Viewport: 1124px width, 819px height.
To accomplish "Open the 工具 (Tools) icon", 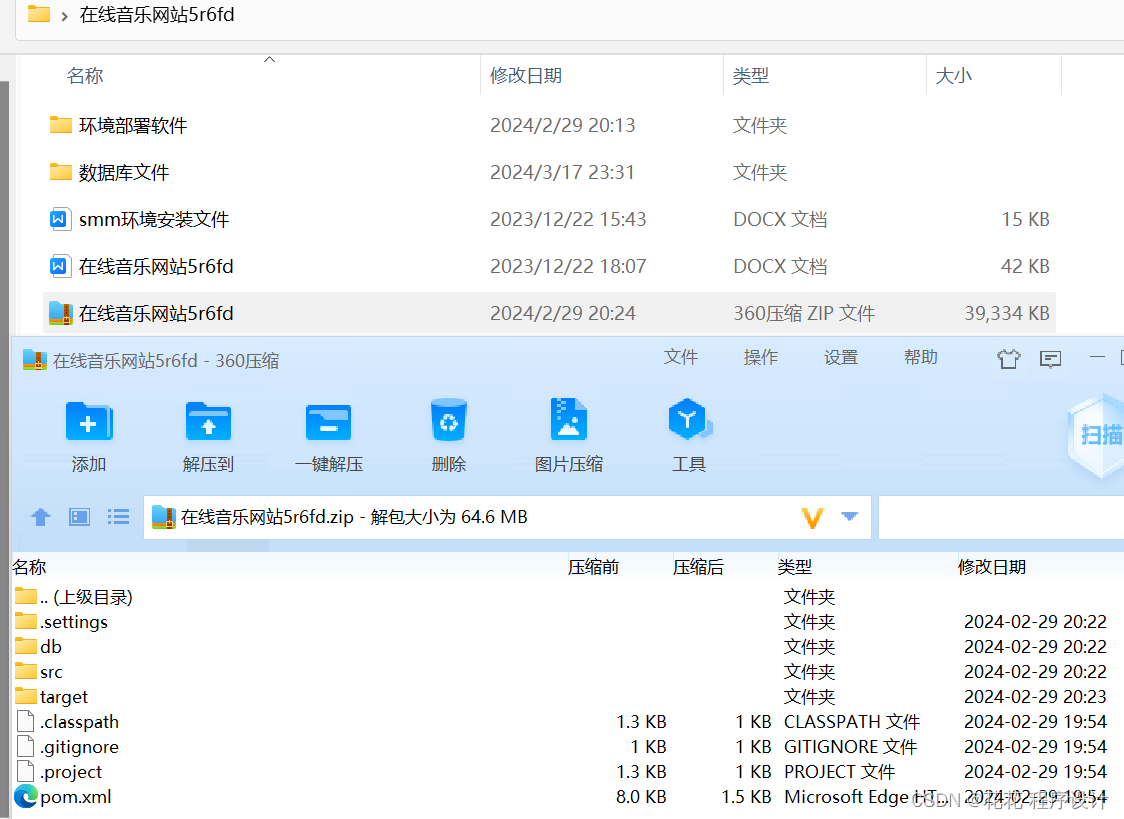I will click(x=689, y=419).
